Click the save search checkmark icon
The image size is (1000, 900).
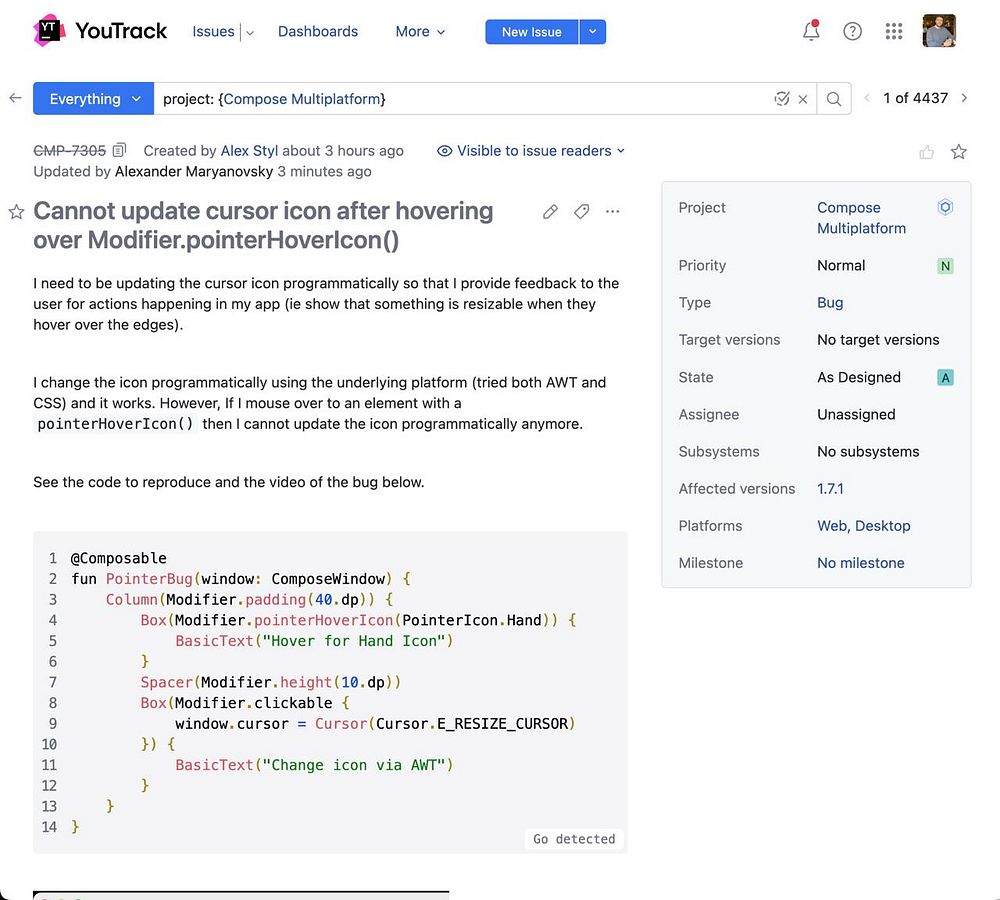tap(781, 99)
